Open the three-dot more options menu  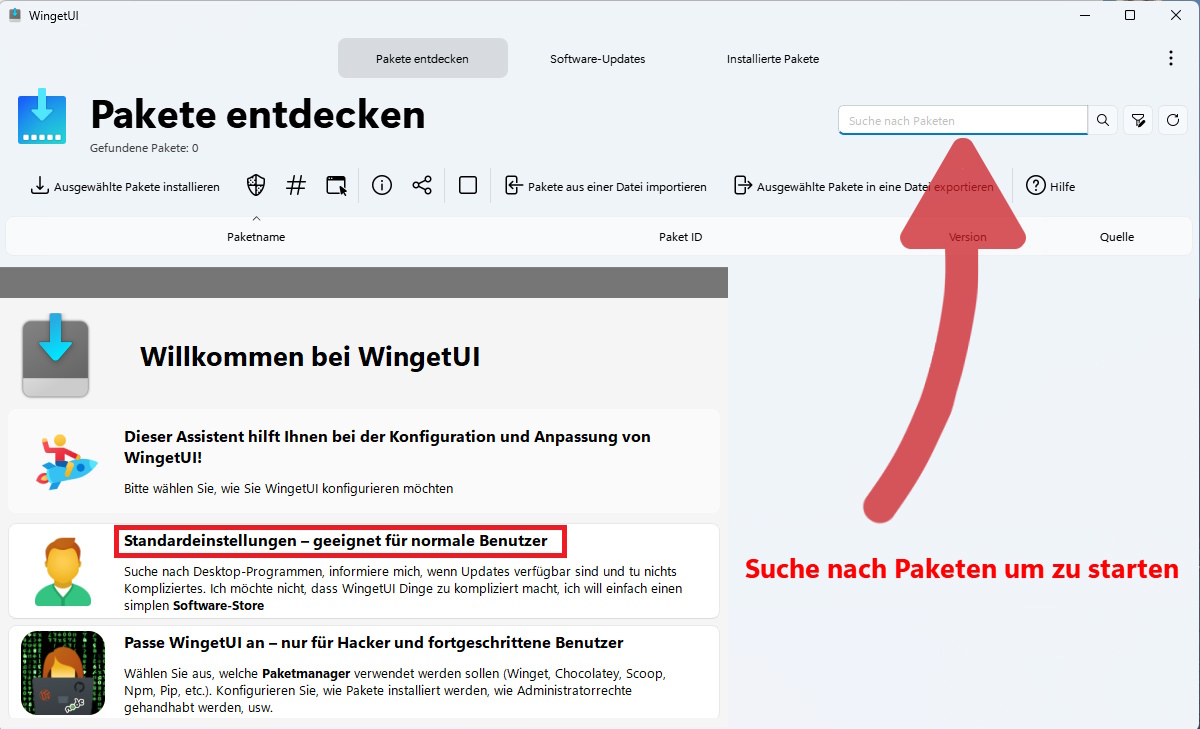click(1171, 59)
